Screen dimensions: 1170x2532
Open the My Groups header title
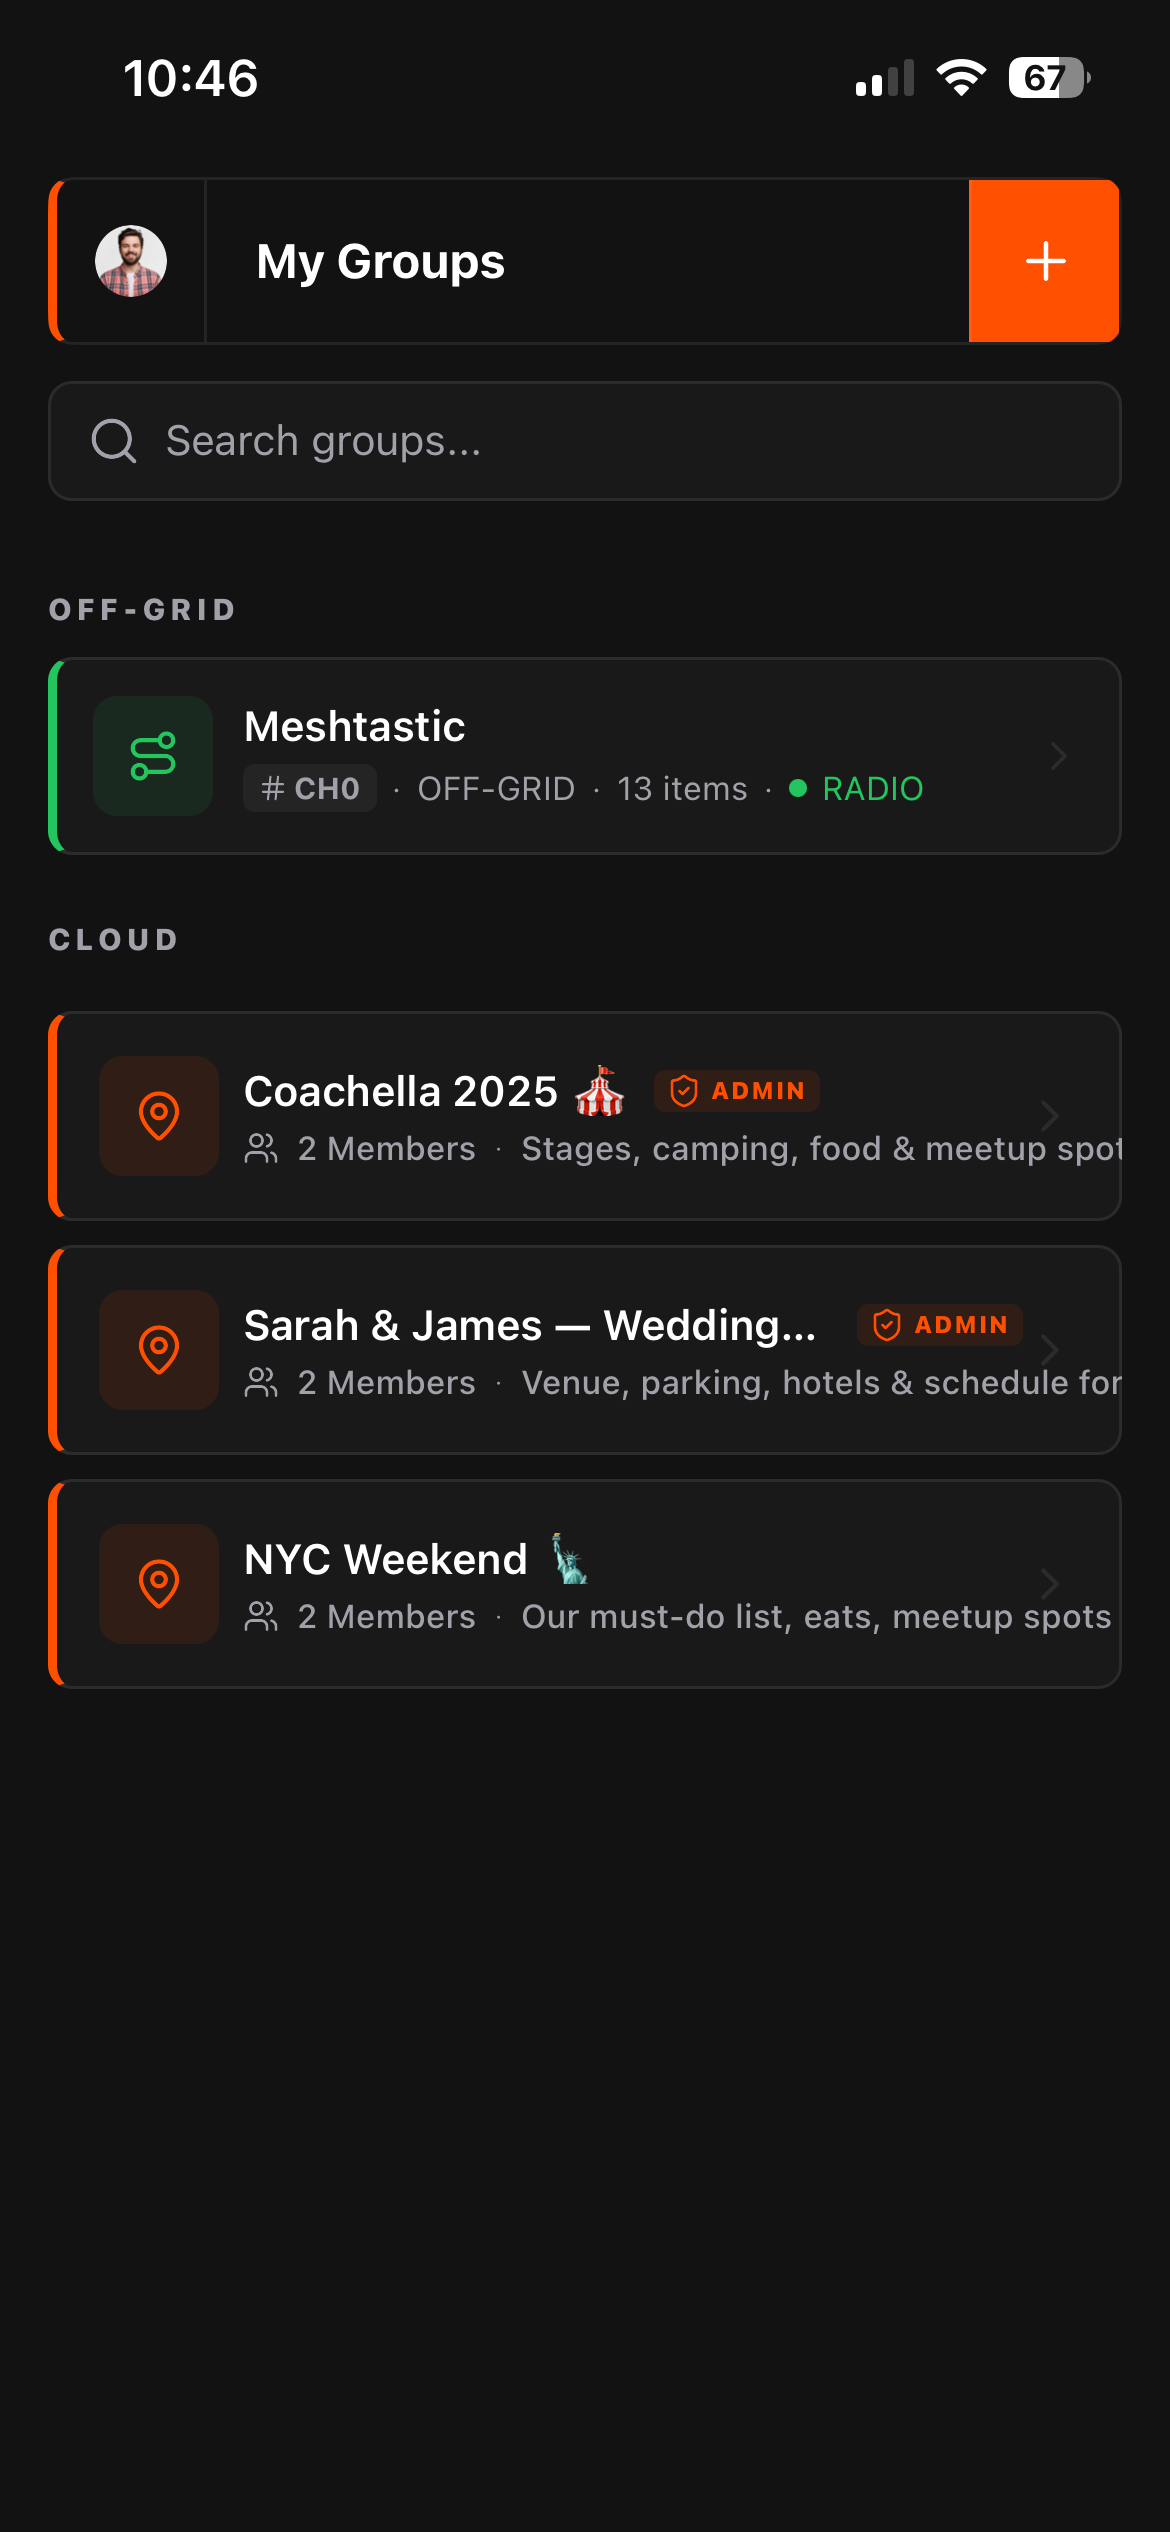tap(380, 262)
